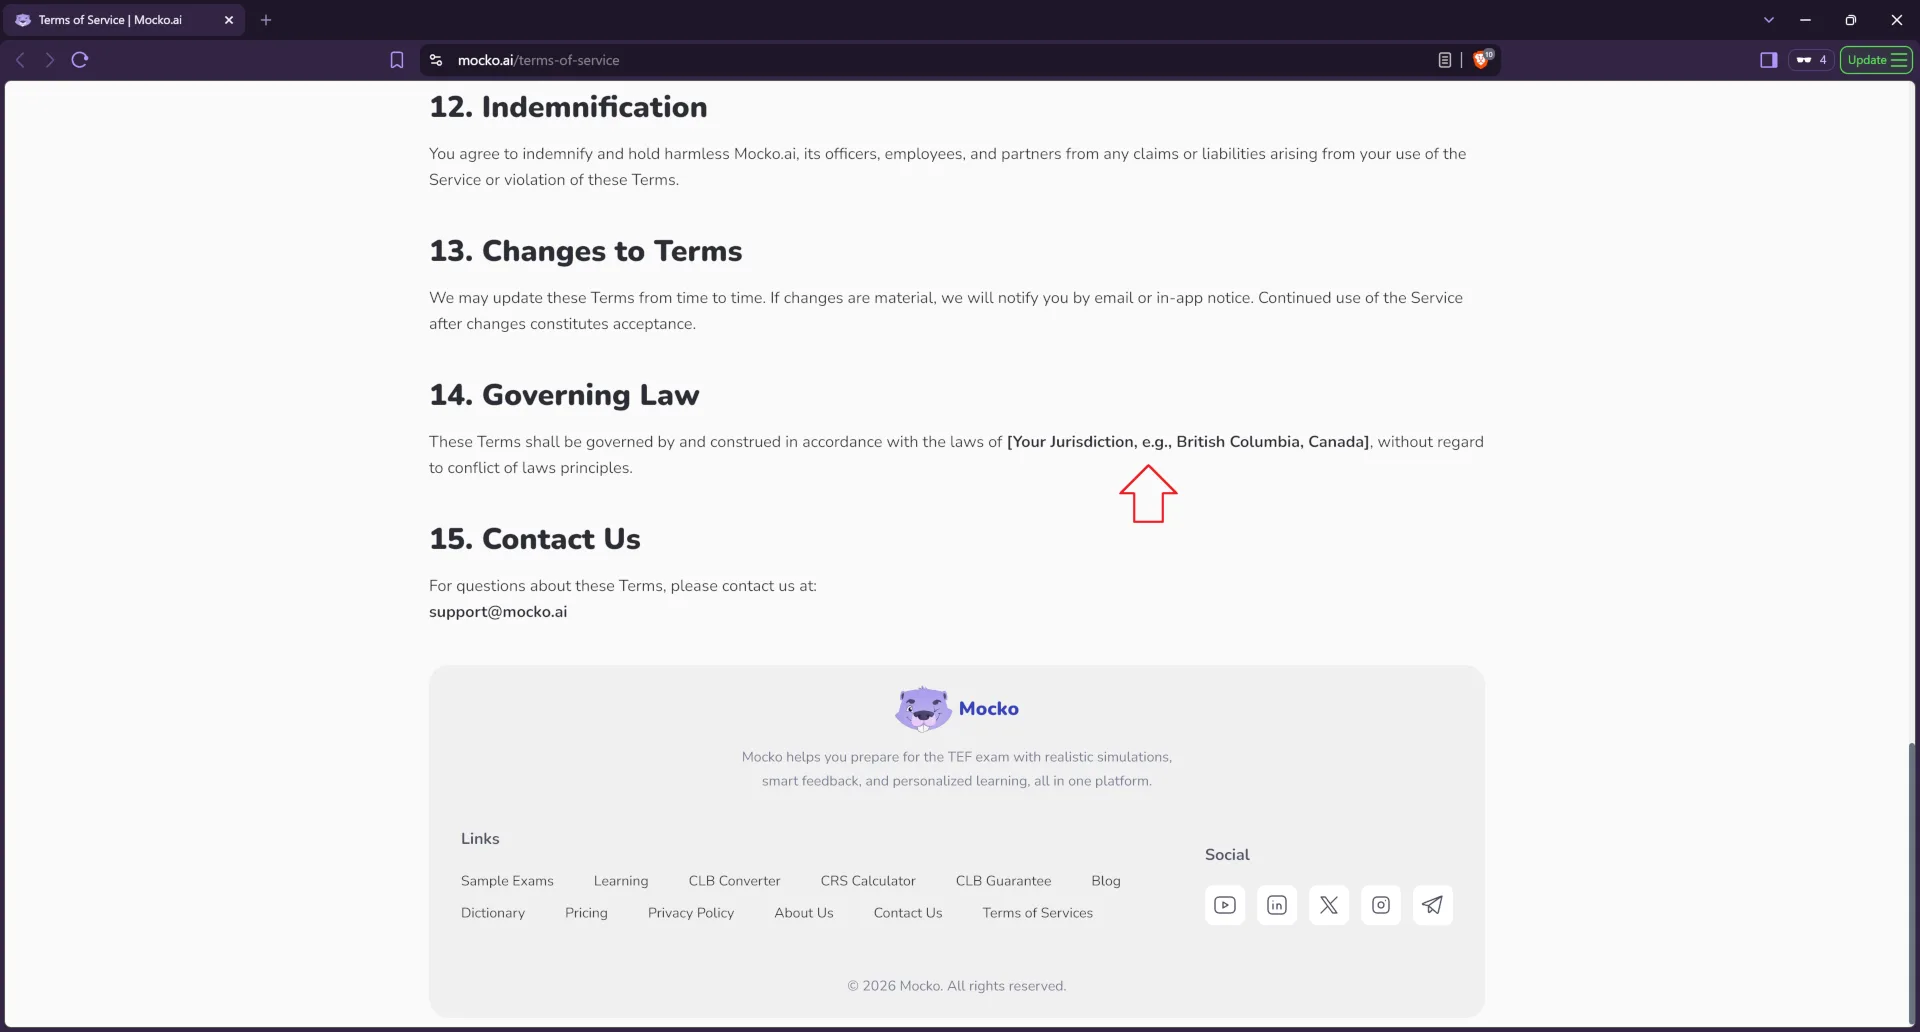Click the 'Links' footer section label
This screenshot has width=1920, height=1032.
point(479,839)
